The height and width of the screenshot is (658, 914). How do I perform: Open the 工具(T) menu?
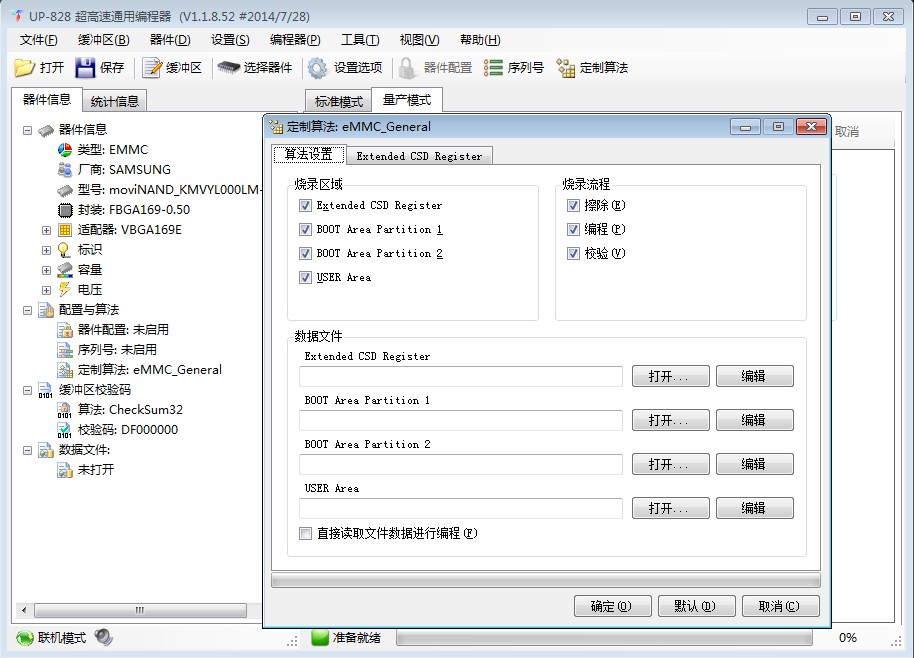pos(360,40)
